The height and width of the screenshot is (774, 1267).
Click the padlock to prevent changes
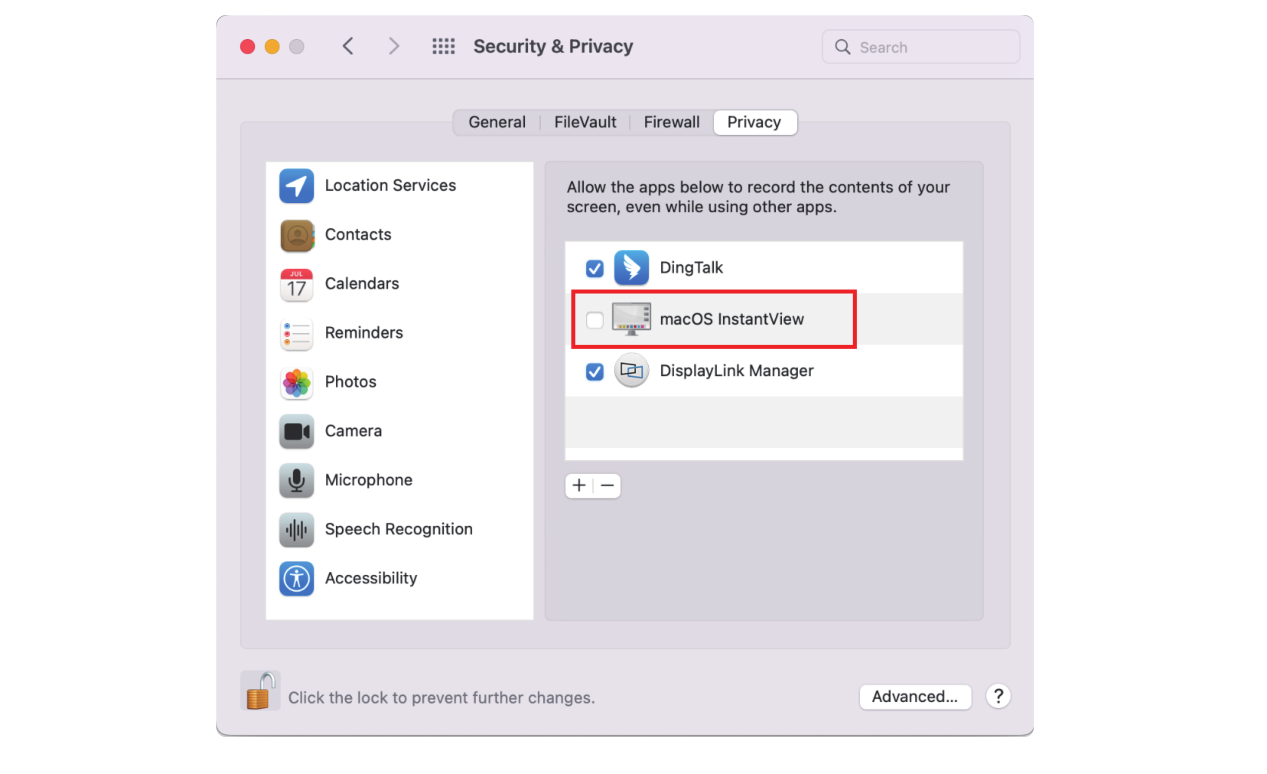pyautogui.click(x=261, y=691)
